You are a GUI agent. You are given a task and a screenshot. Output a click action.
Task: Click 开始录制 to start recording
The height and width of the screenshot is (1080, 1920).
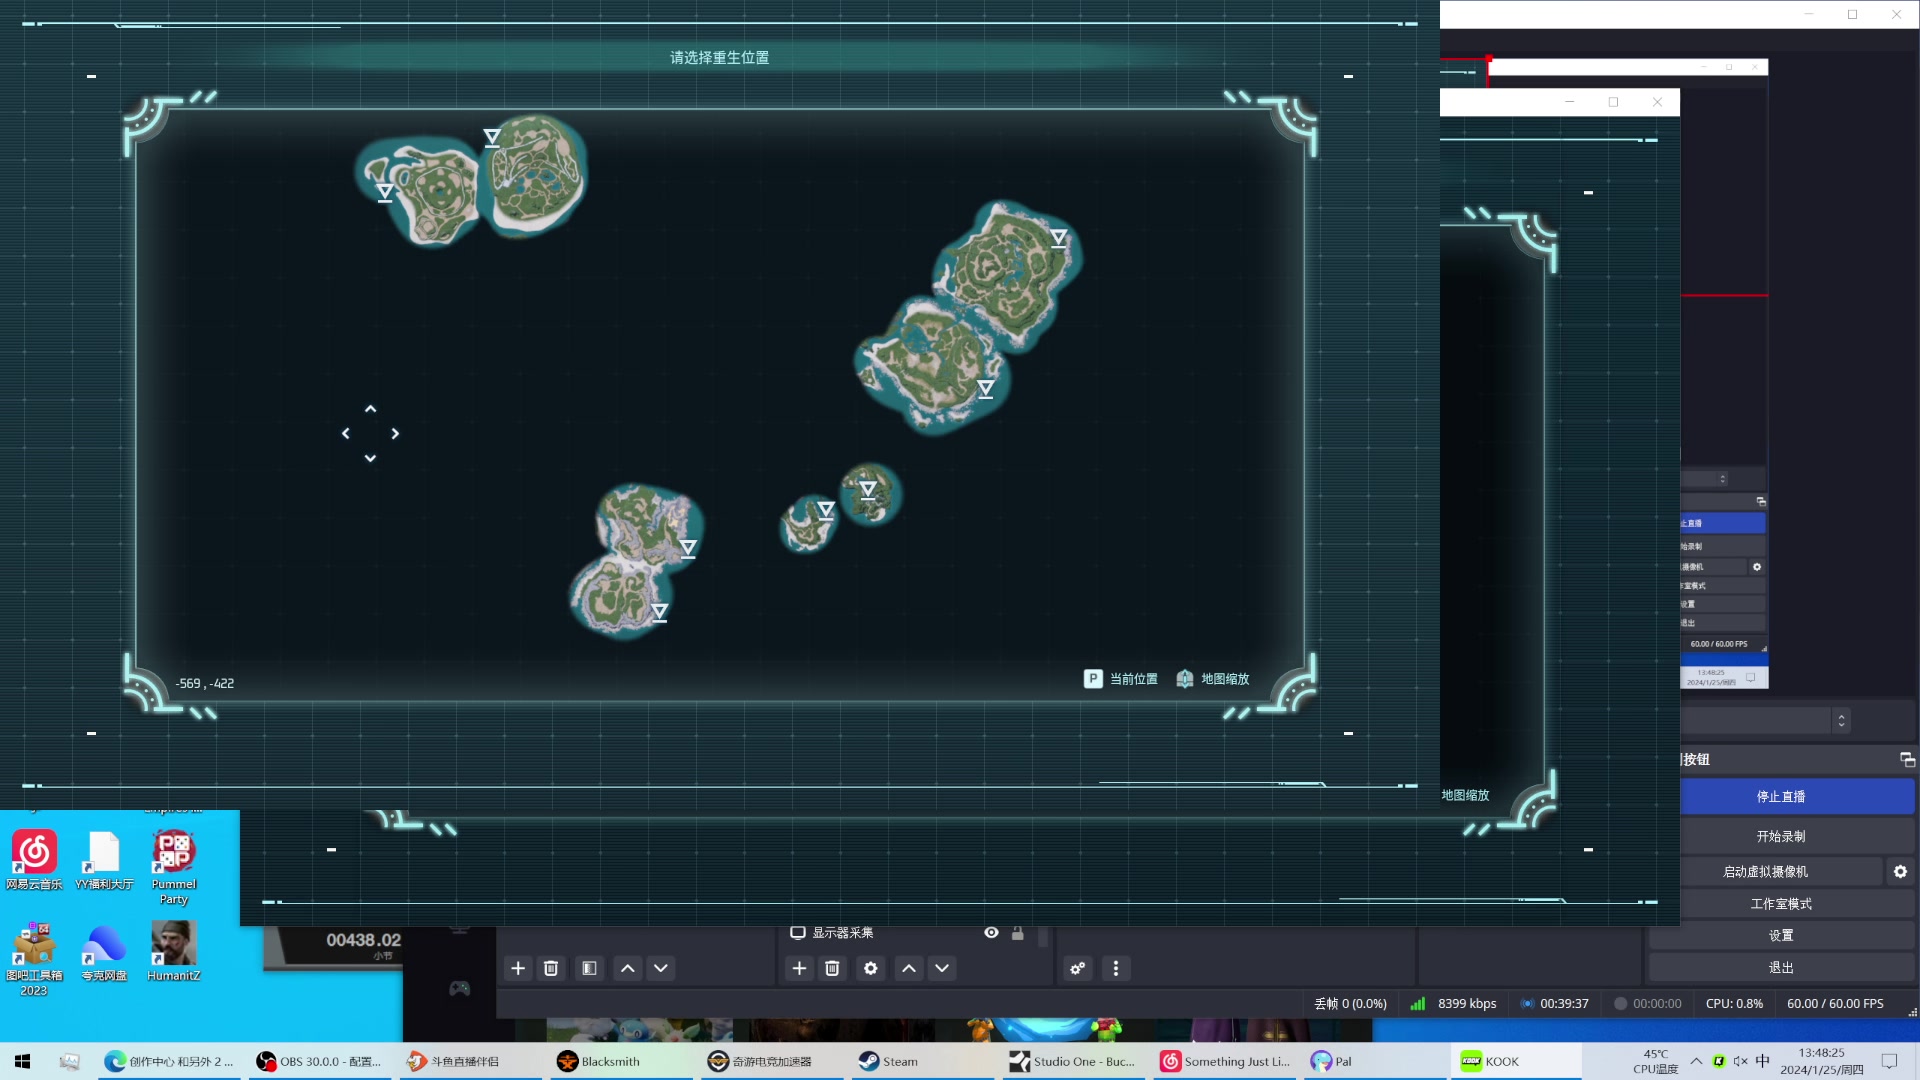[1781, 836]
